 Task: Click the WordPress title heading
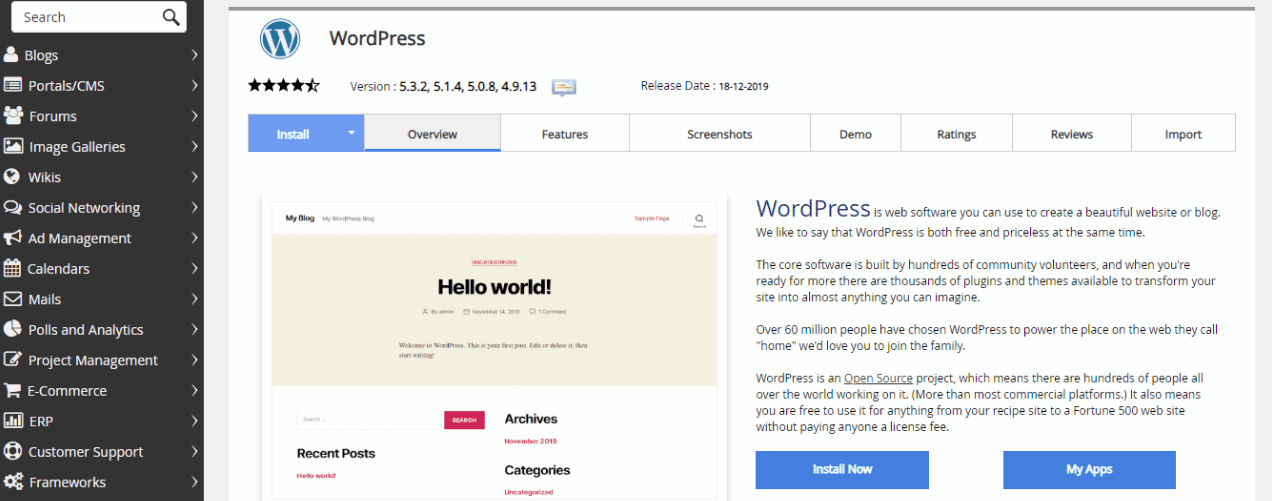(x=377, y=38)
